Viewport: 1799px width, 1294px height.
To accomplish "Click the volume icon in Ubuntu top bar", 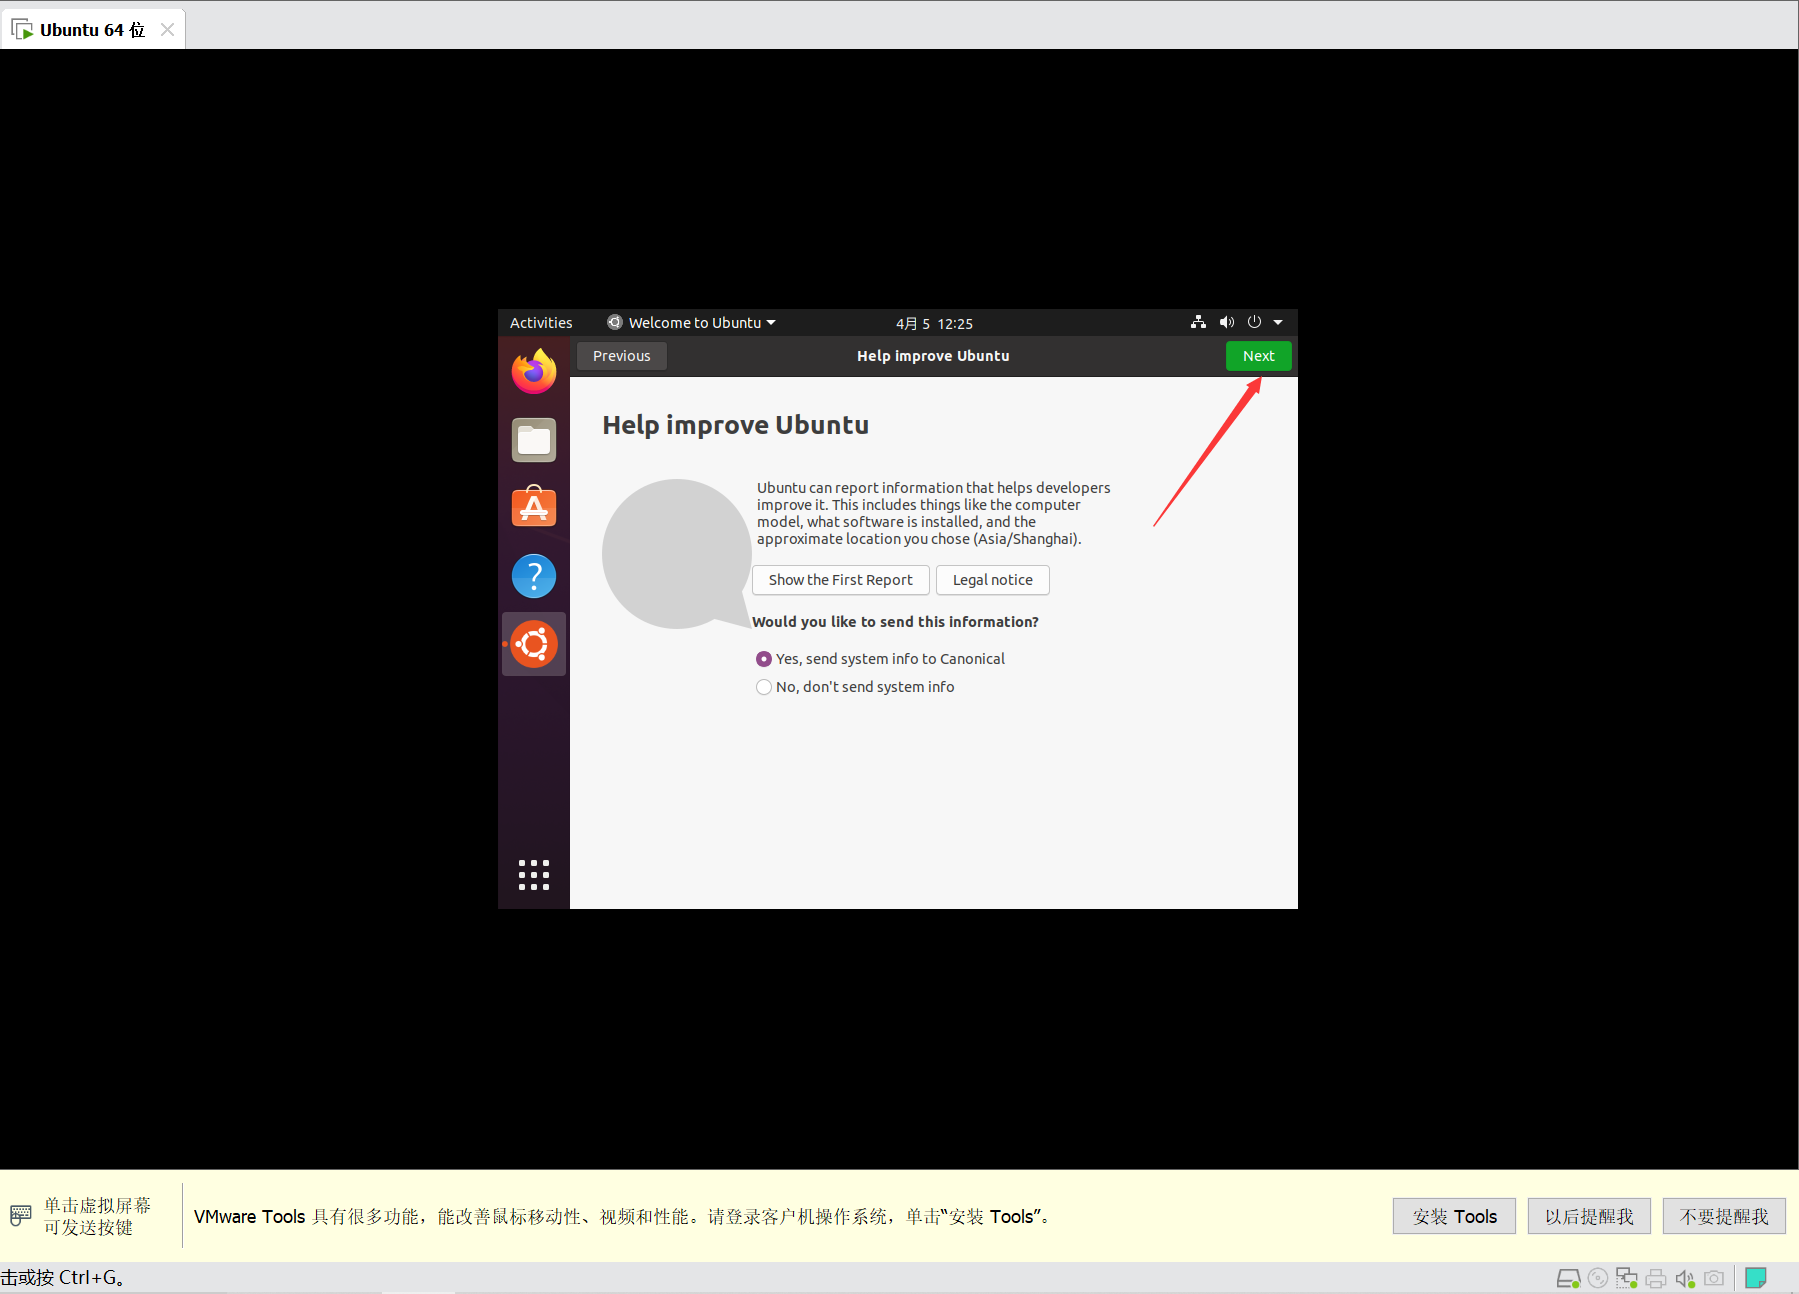I will (1227, 322).
